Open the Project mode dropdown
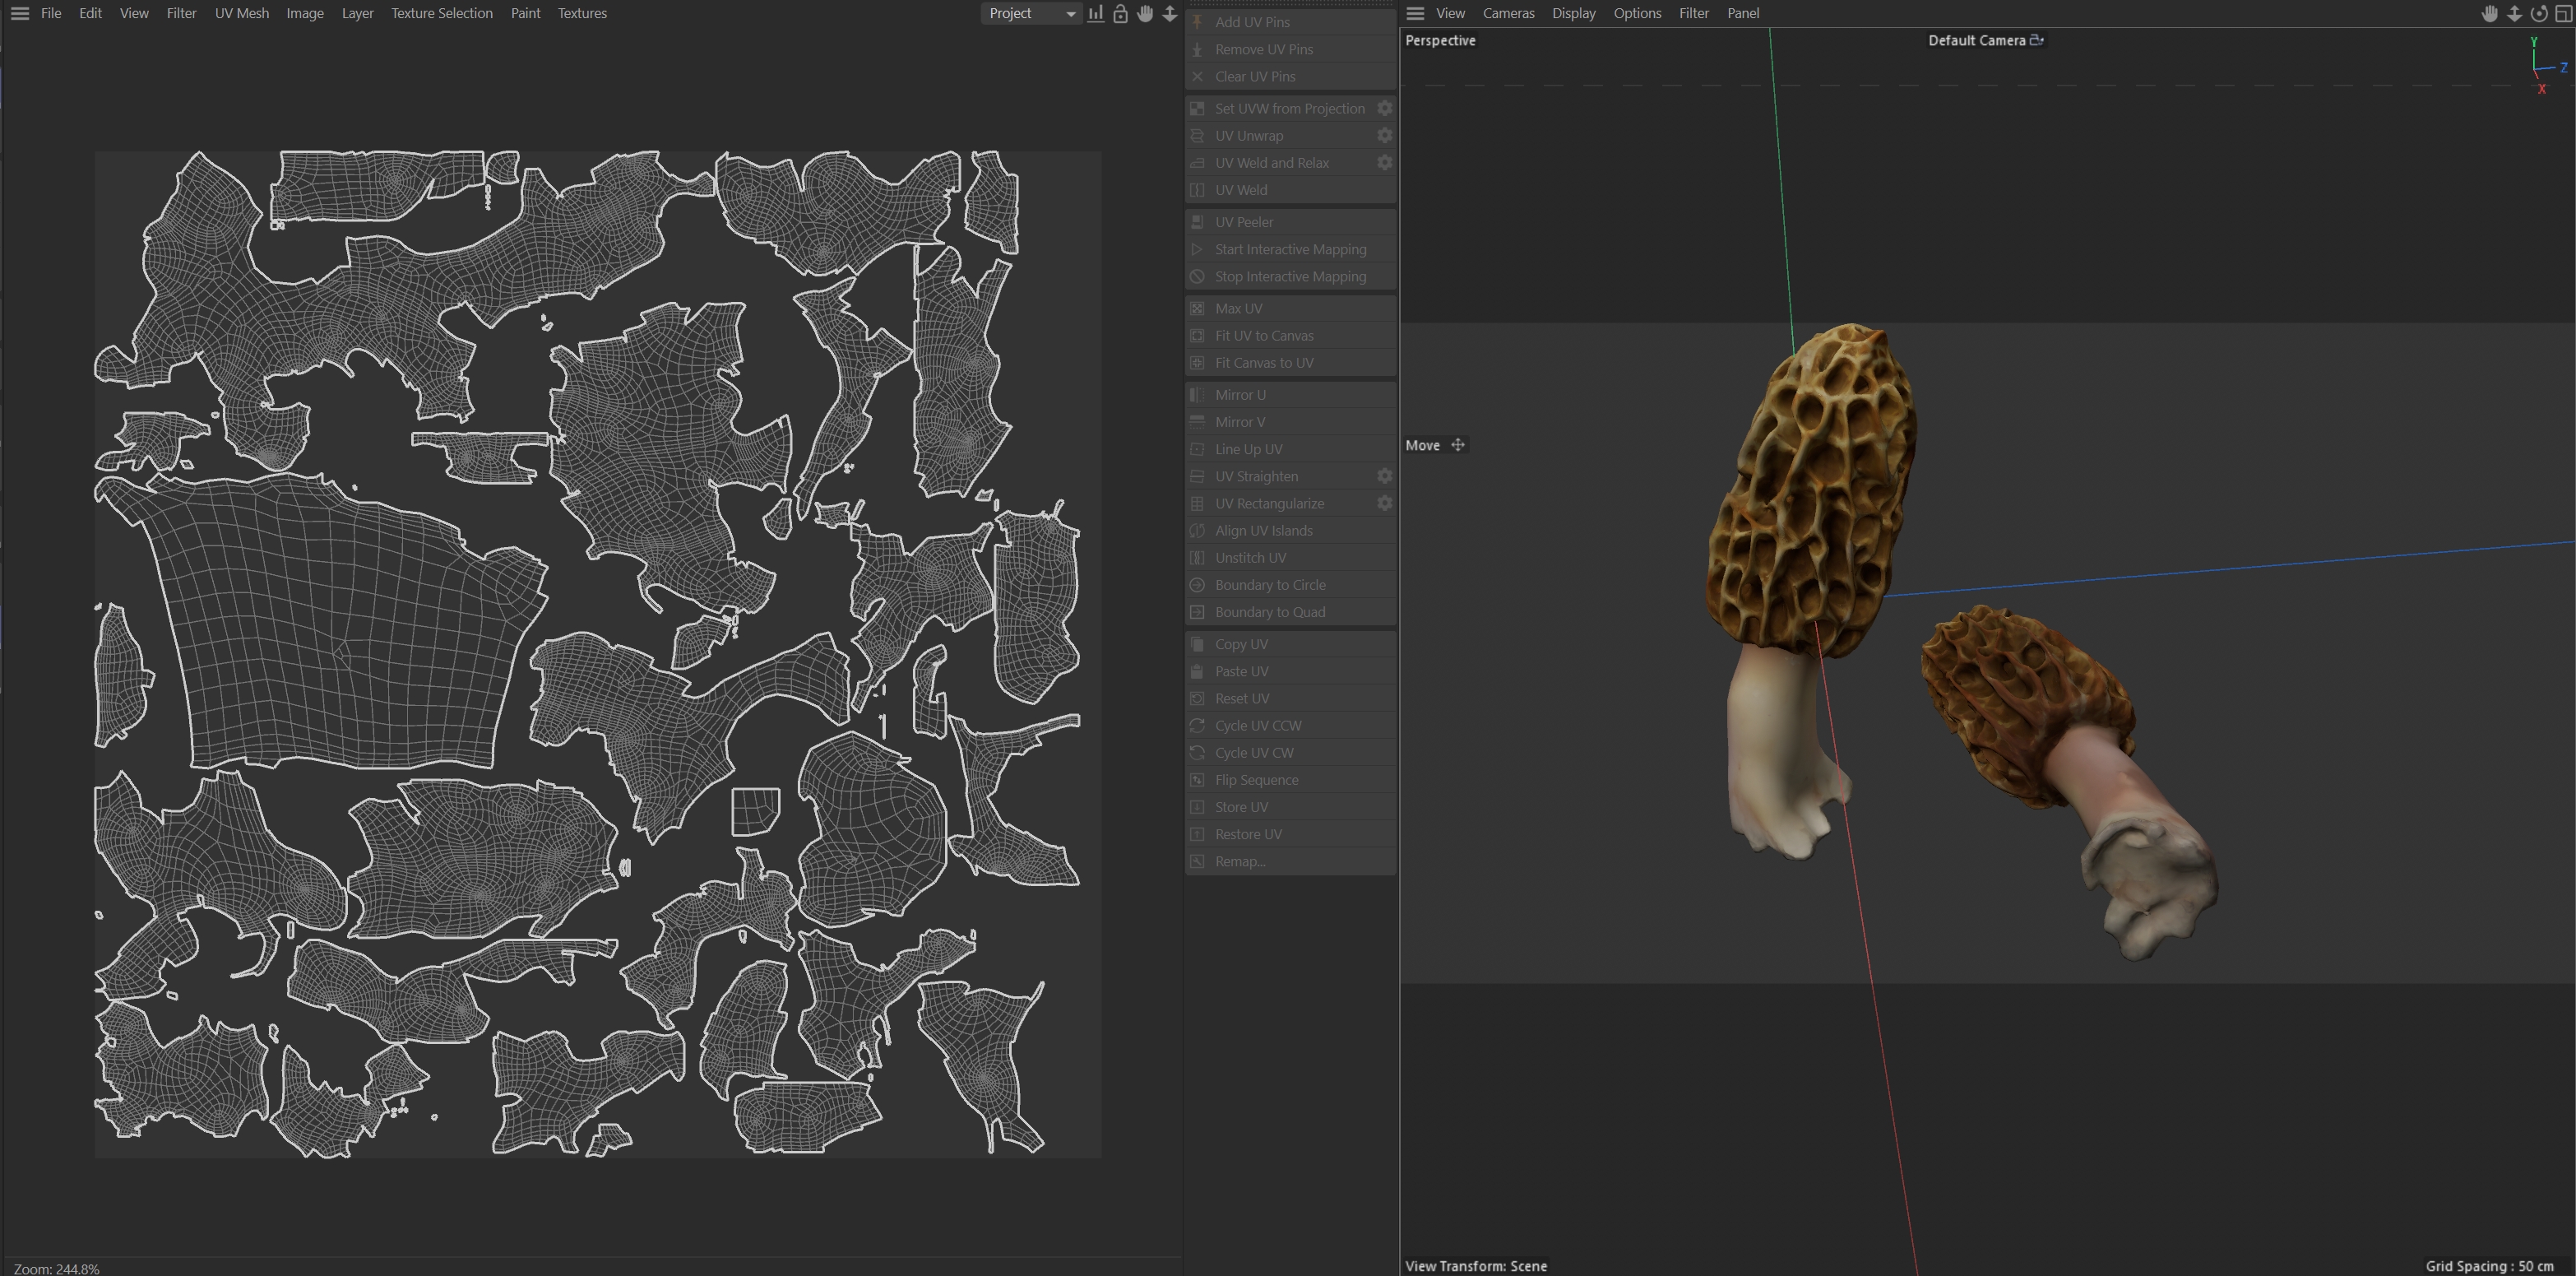Image resolution: width=2576 pixels, height=1276 pixels. tap(1031, 13)
